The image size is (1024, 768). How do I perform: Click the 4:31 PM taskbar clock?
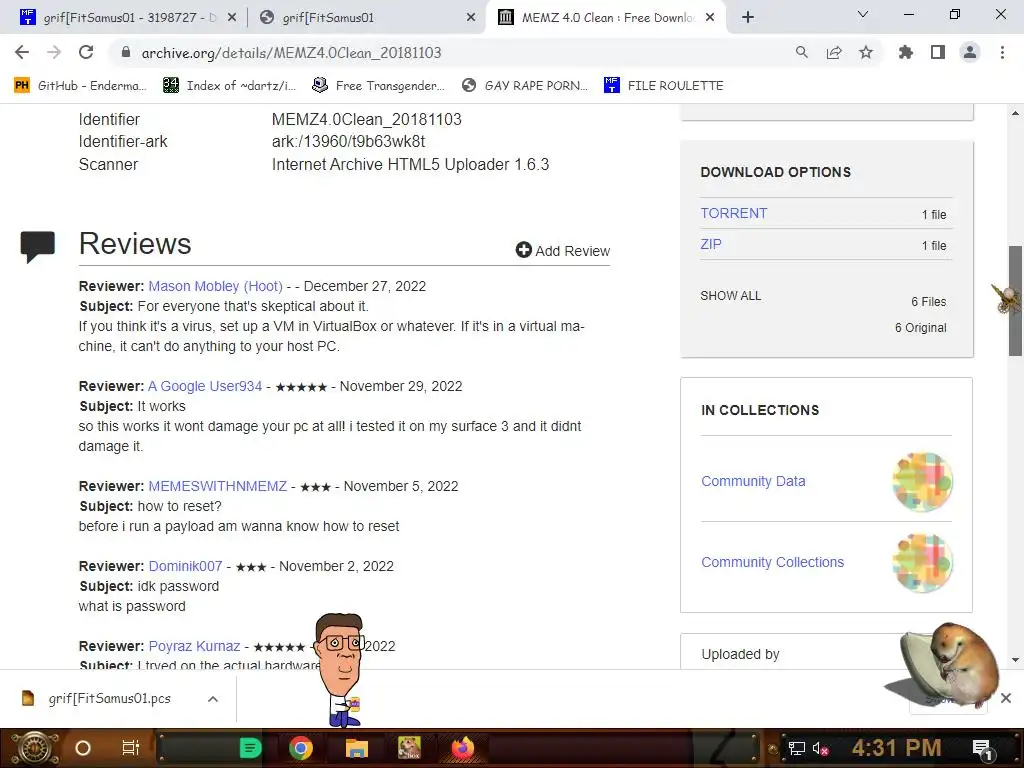[896, 748]
